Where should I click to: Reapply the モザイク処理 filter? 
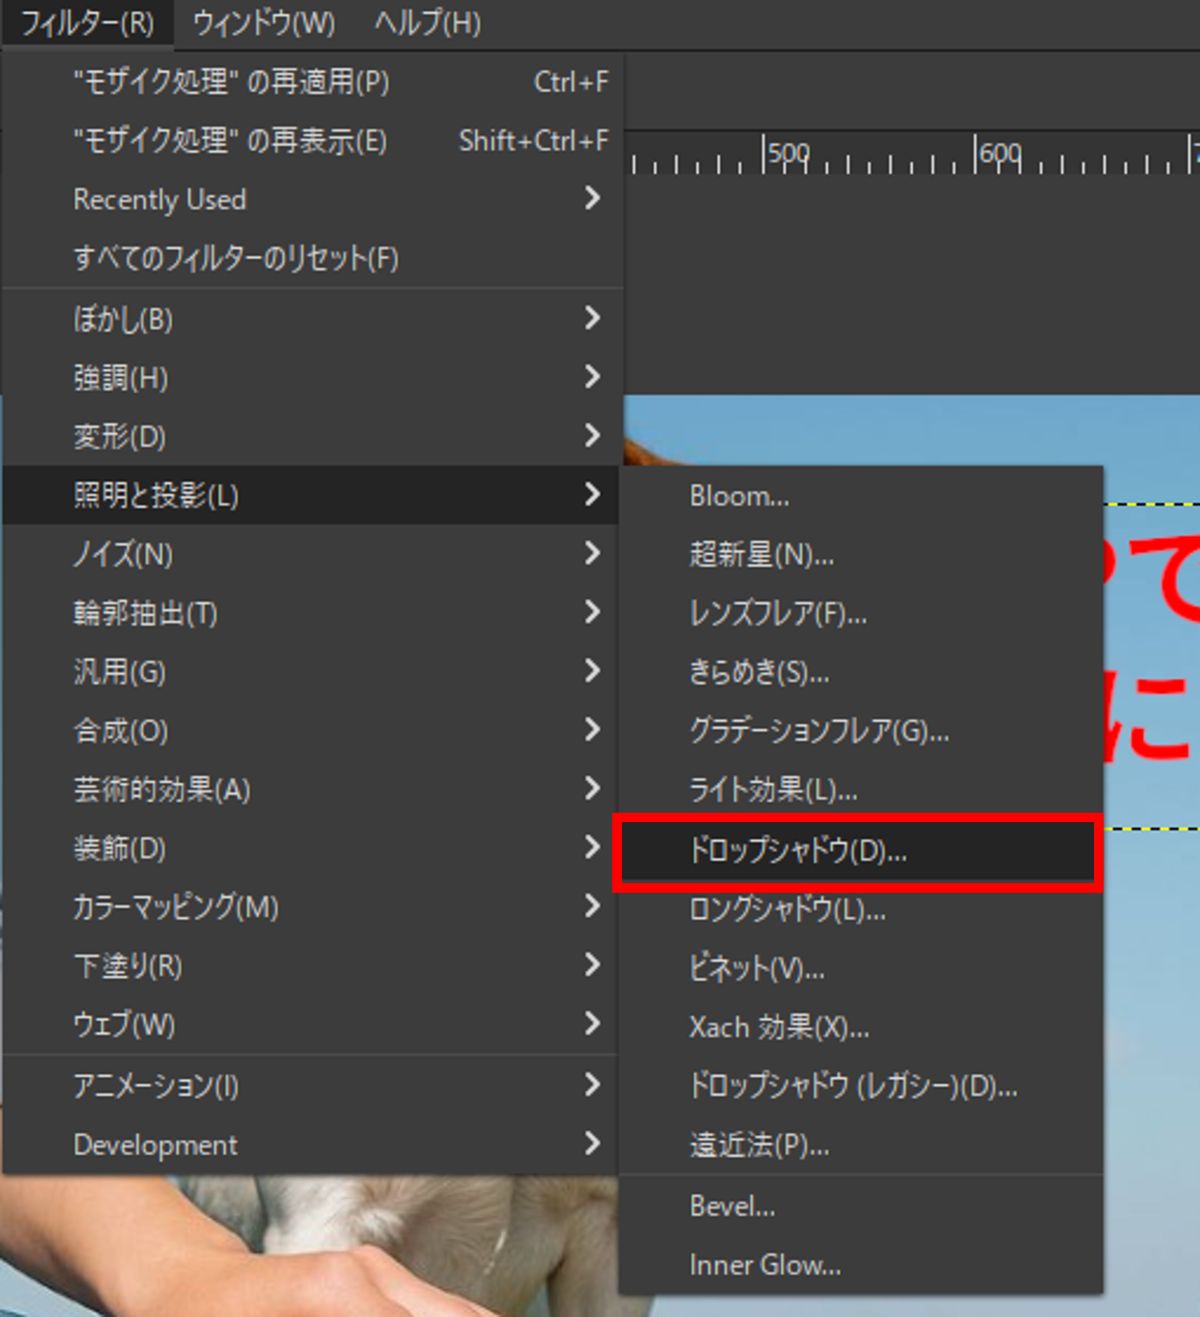231,82
